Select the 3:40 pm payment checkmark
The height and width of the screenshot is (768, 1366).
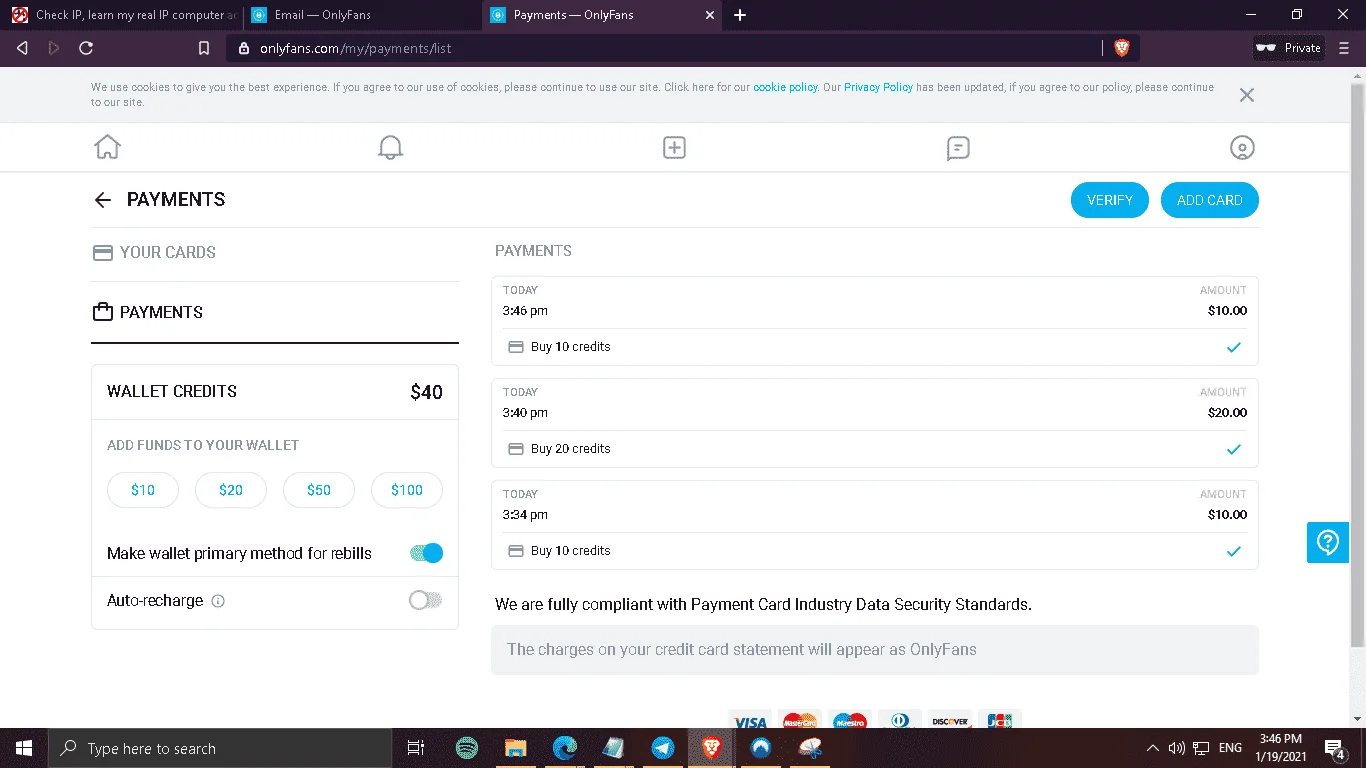tap(1234, 449)
